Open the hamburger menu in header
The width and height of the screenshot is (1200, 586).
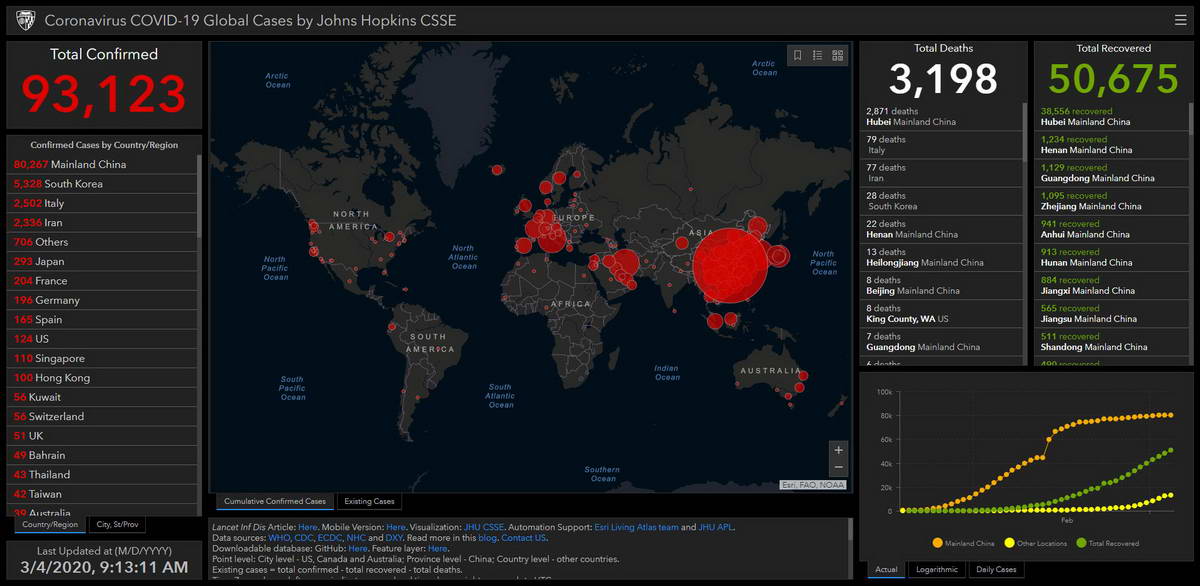point(1181,20)
